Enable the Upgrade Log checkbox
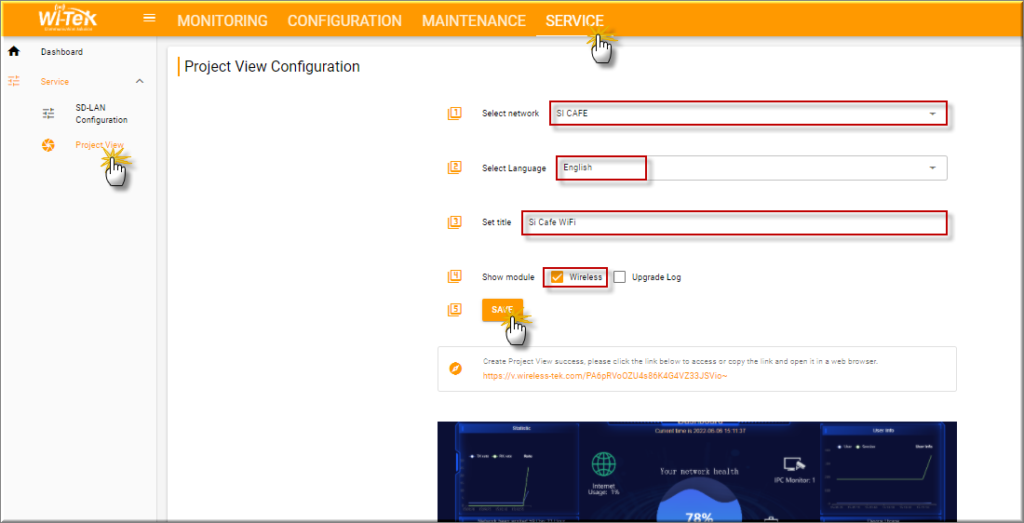Image resolution: width=1024 pixels, height=523 pixels. coord(620,277)
